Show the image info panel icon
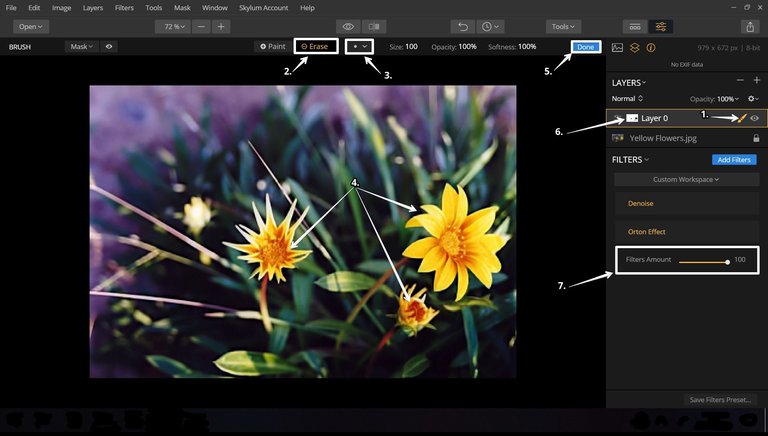768x436 pixels. click(651, 48)
